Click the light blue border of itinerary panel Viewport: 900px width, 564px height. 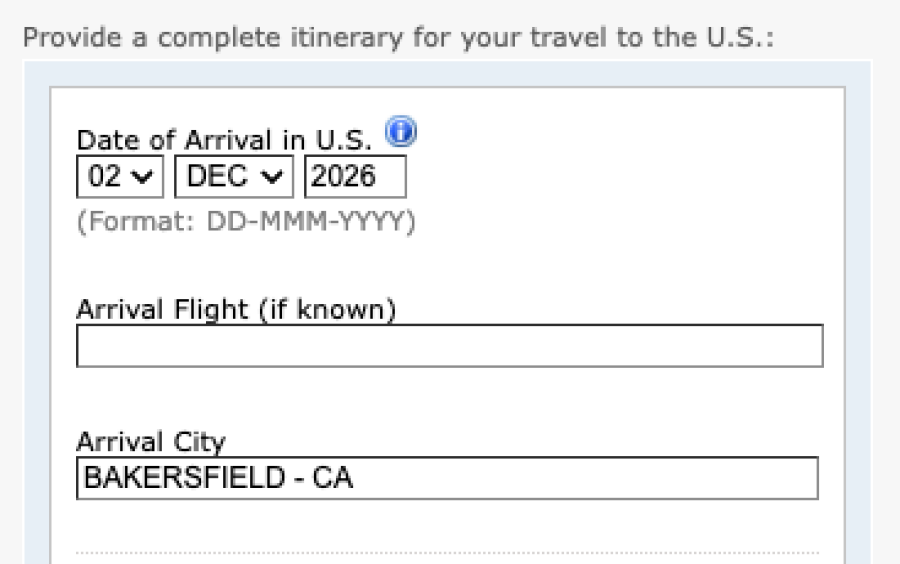pos(36,300)
